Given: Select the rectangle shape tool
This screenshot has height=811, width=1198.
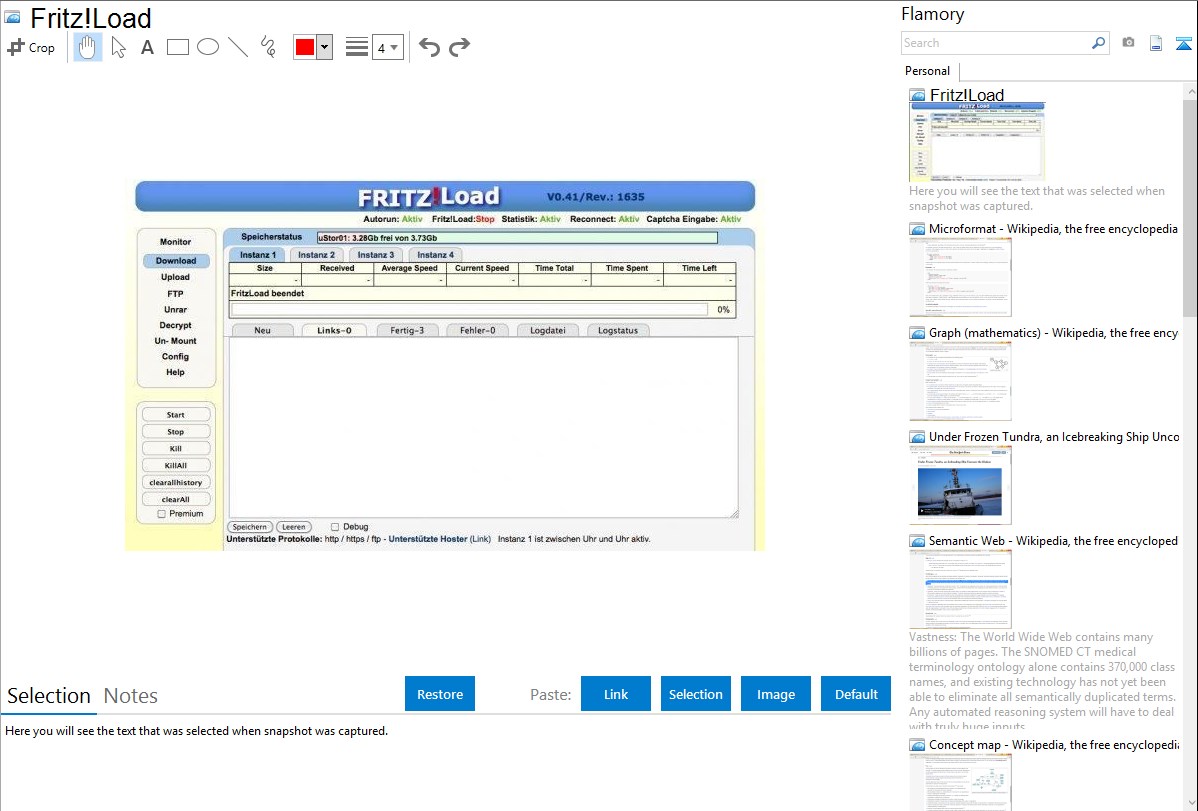Looking at the screenshot, I should point(177,47).
